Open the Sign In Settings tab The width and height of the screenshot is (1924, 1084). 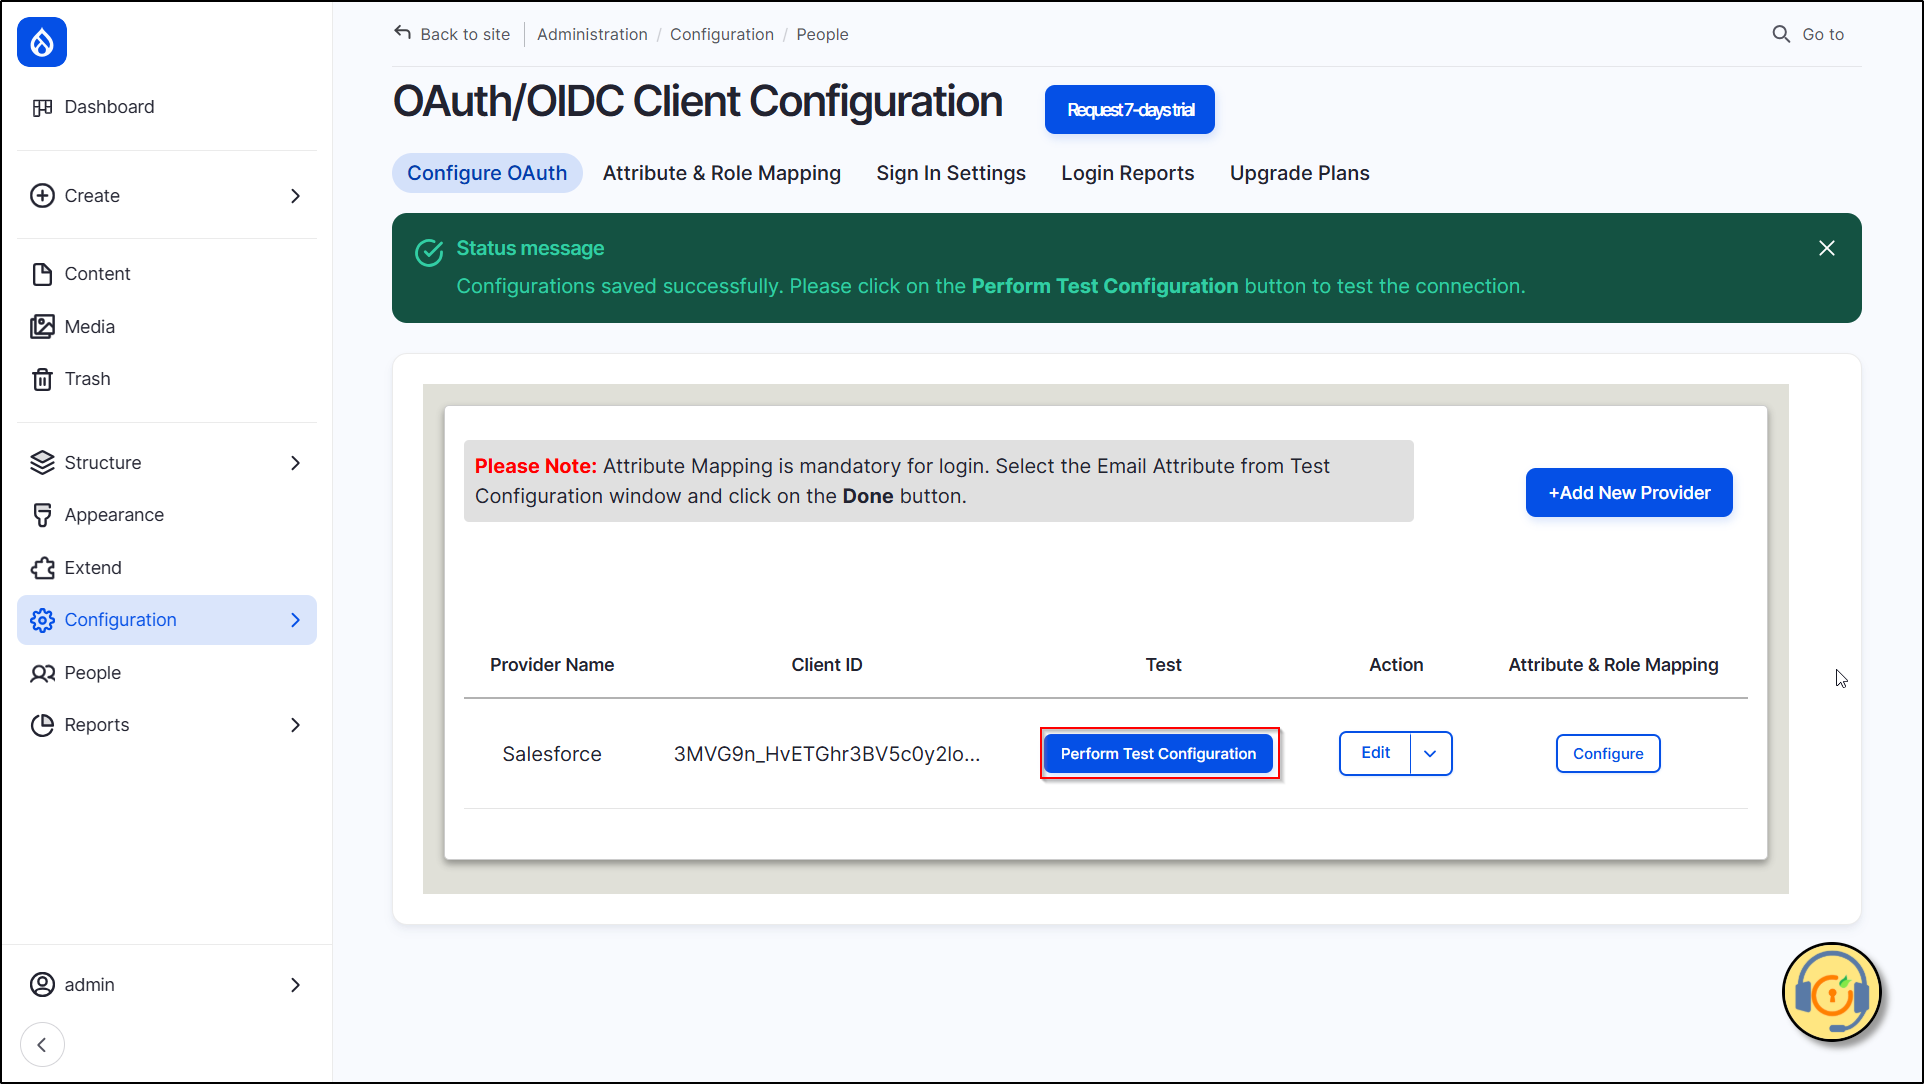(x=950, y=173)
